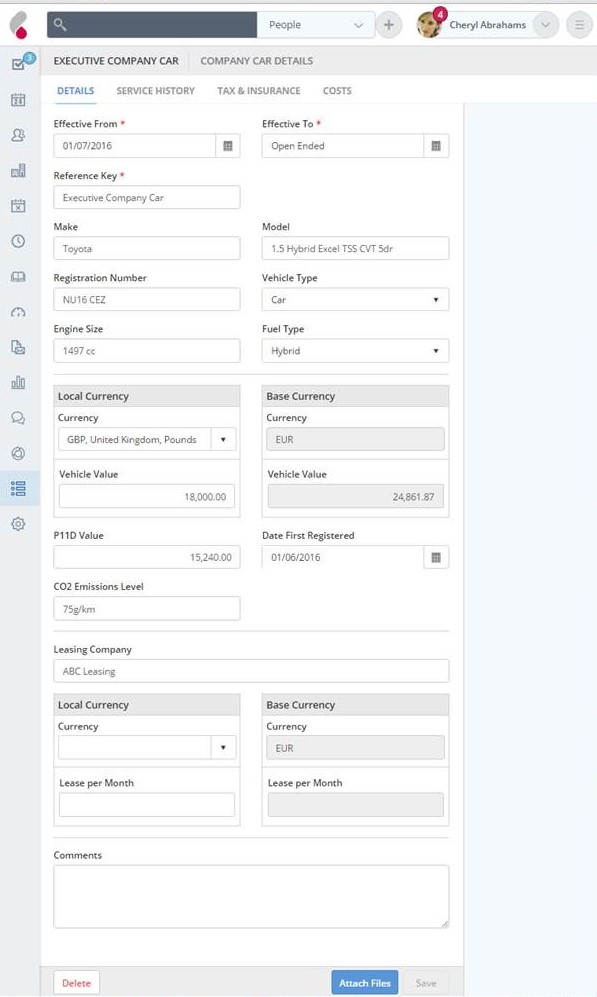
Task: Open the GBP local currency dropdown
Action: coord(147,439)
